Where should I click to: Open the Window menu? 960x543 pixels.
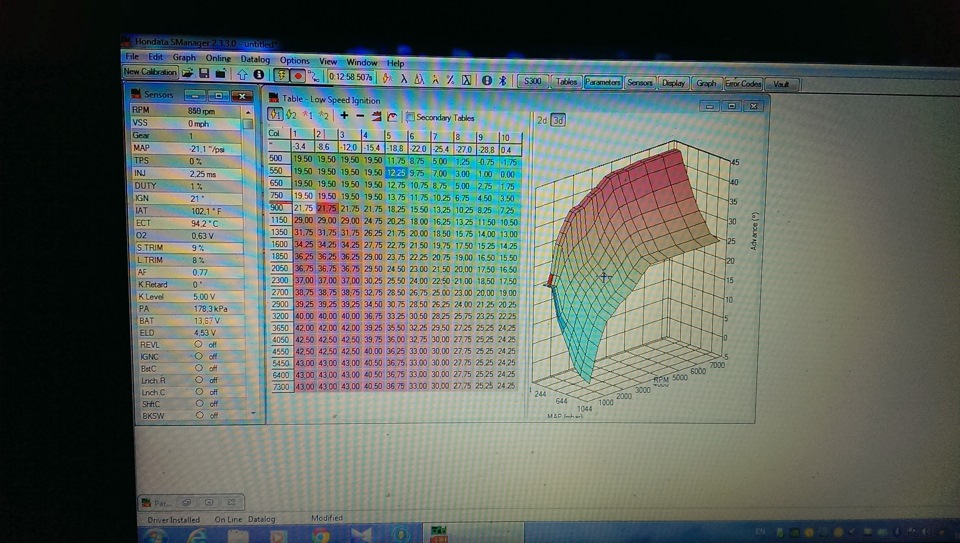click(x=362, y=62)
